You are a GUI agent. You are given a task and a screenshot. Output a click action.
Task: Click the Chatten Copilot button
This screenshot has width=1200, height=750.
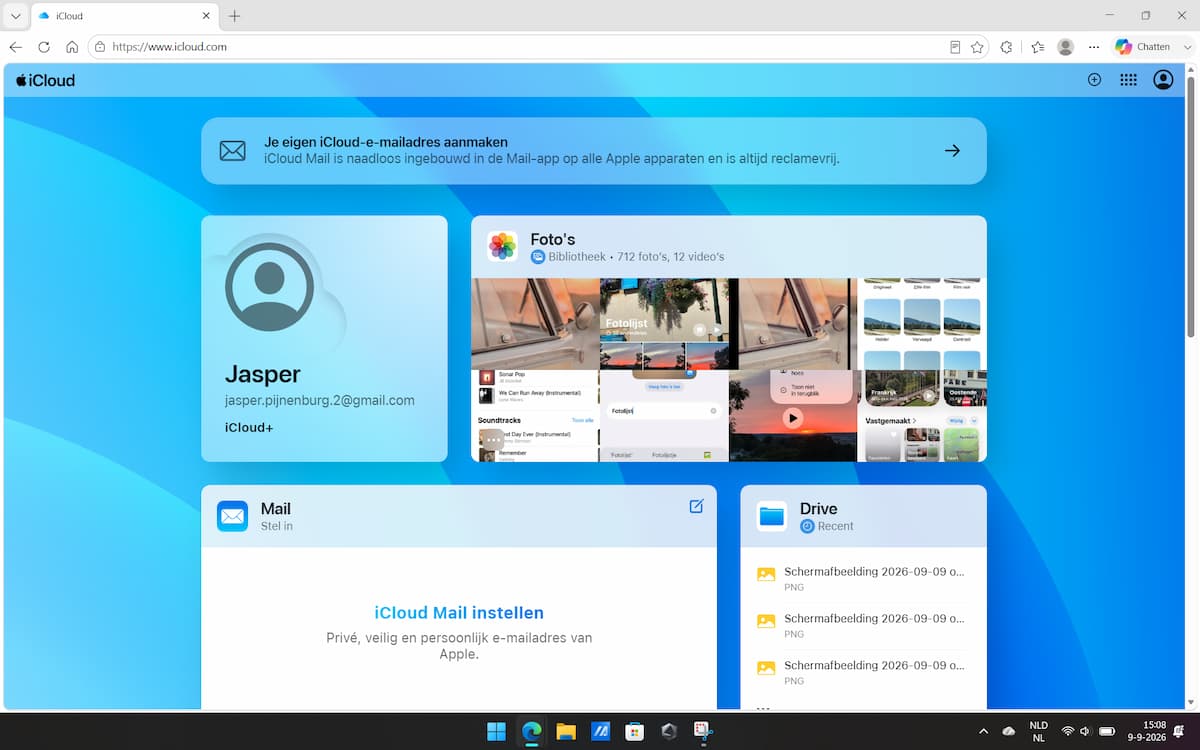[x=1143, y=47]
